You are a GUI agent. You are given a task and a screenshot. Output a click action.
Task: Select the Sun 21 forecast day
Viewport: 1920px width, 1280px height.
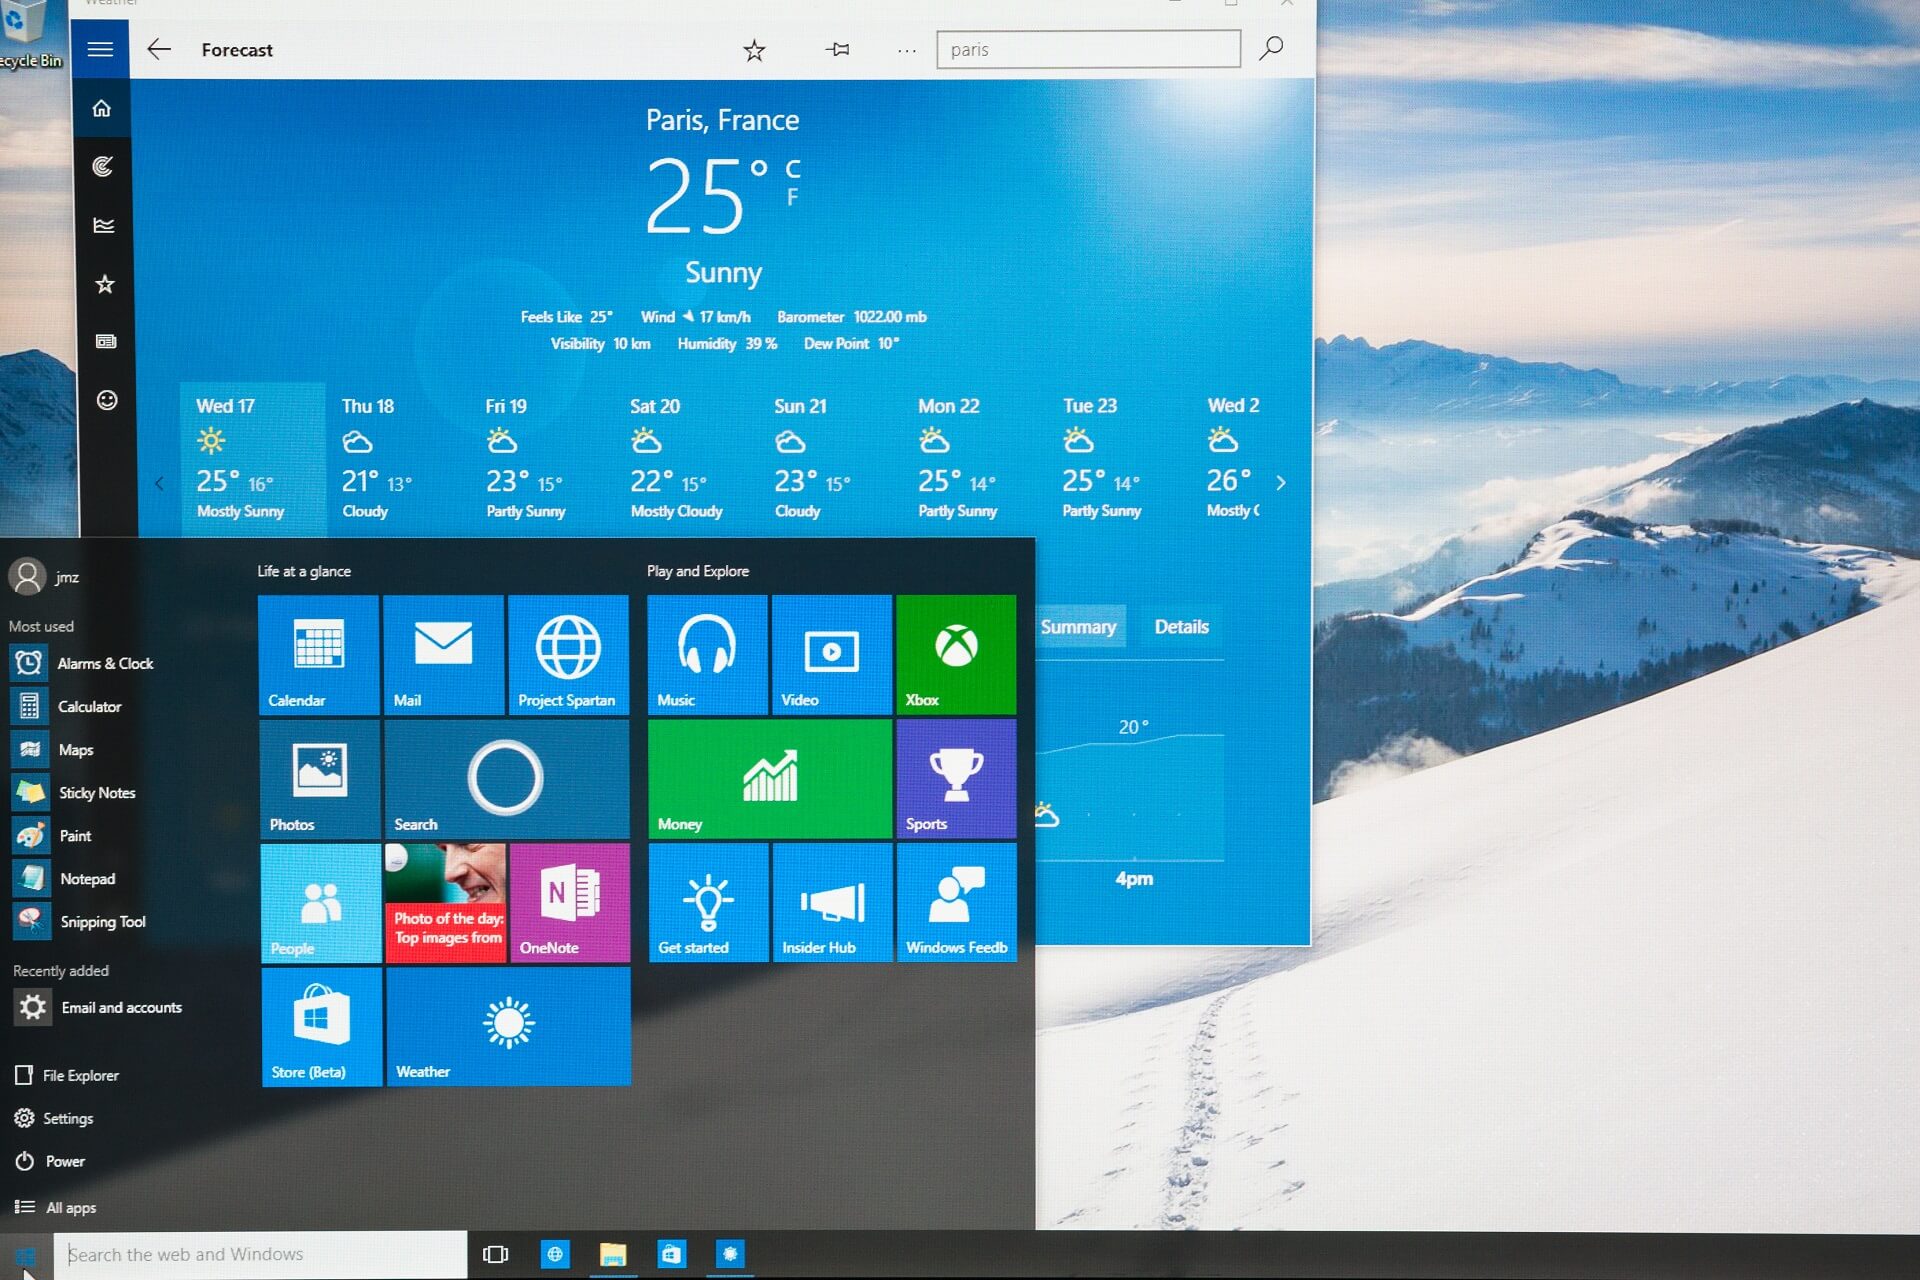830,460
